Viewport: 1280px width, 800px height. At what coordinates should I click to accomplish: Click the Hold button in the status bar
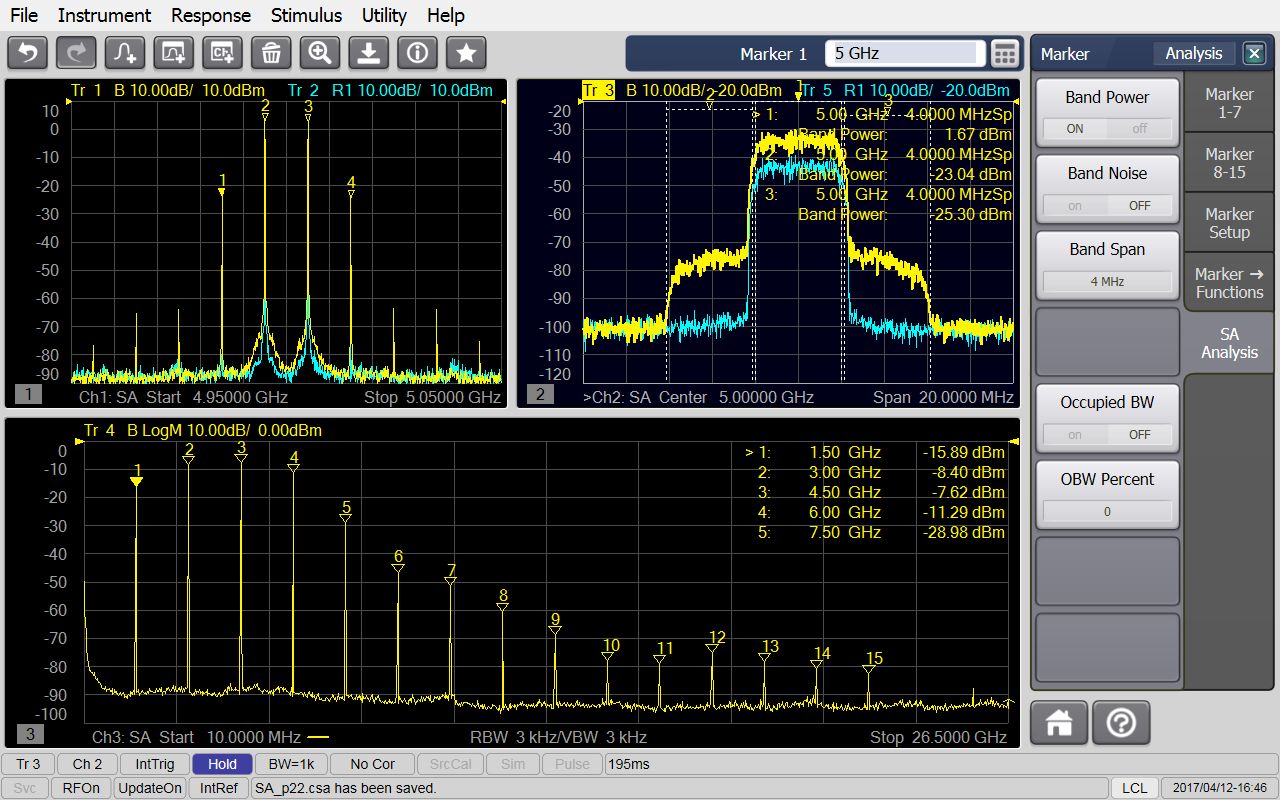point(222,763)
